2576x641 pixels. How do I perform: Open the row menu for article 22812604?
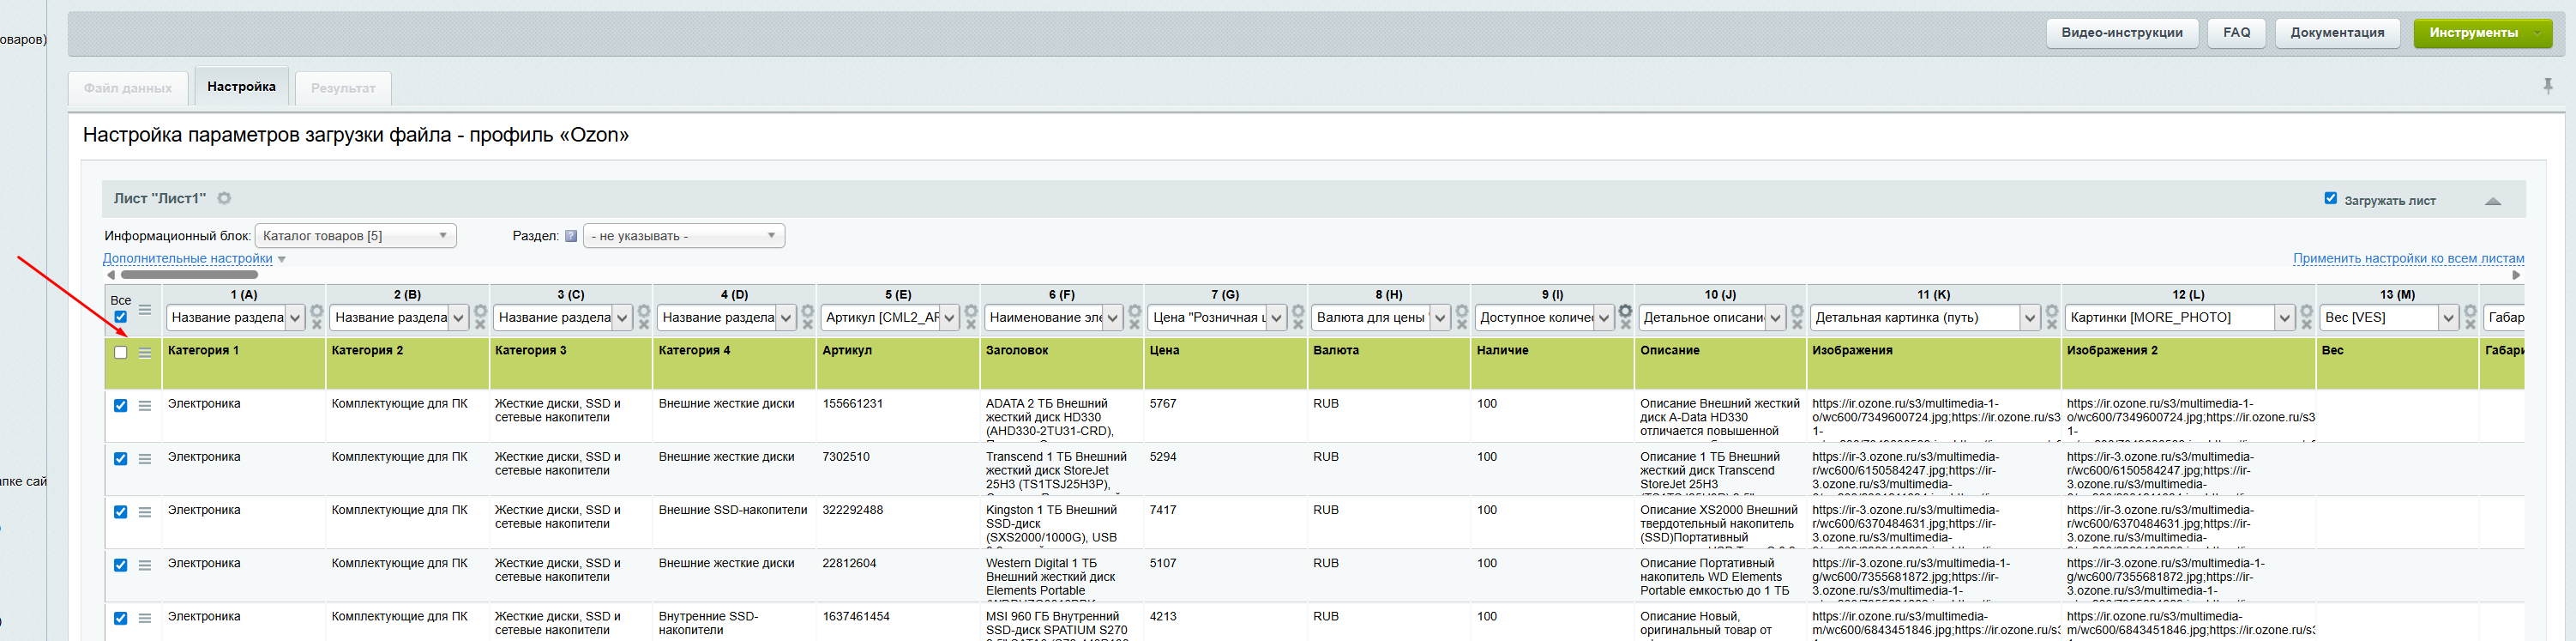pyautogui.click(x=145, y=565)
